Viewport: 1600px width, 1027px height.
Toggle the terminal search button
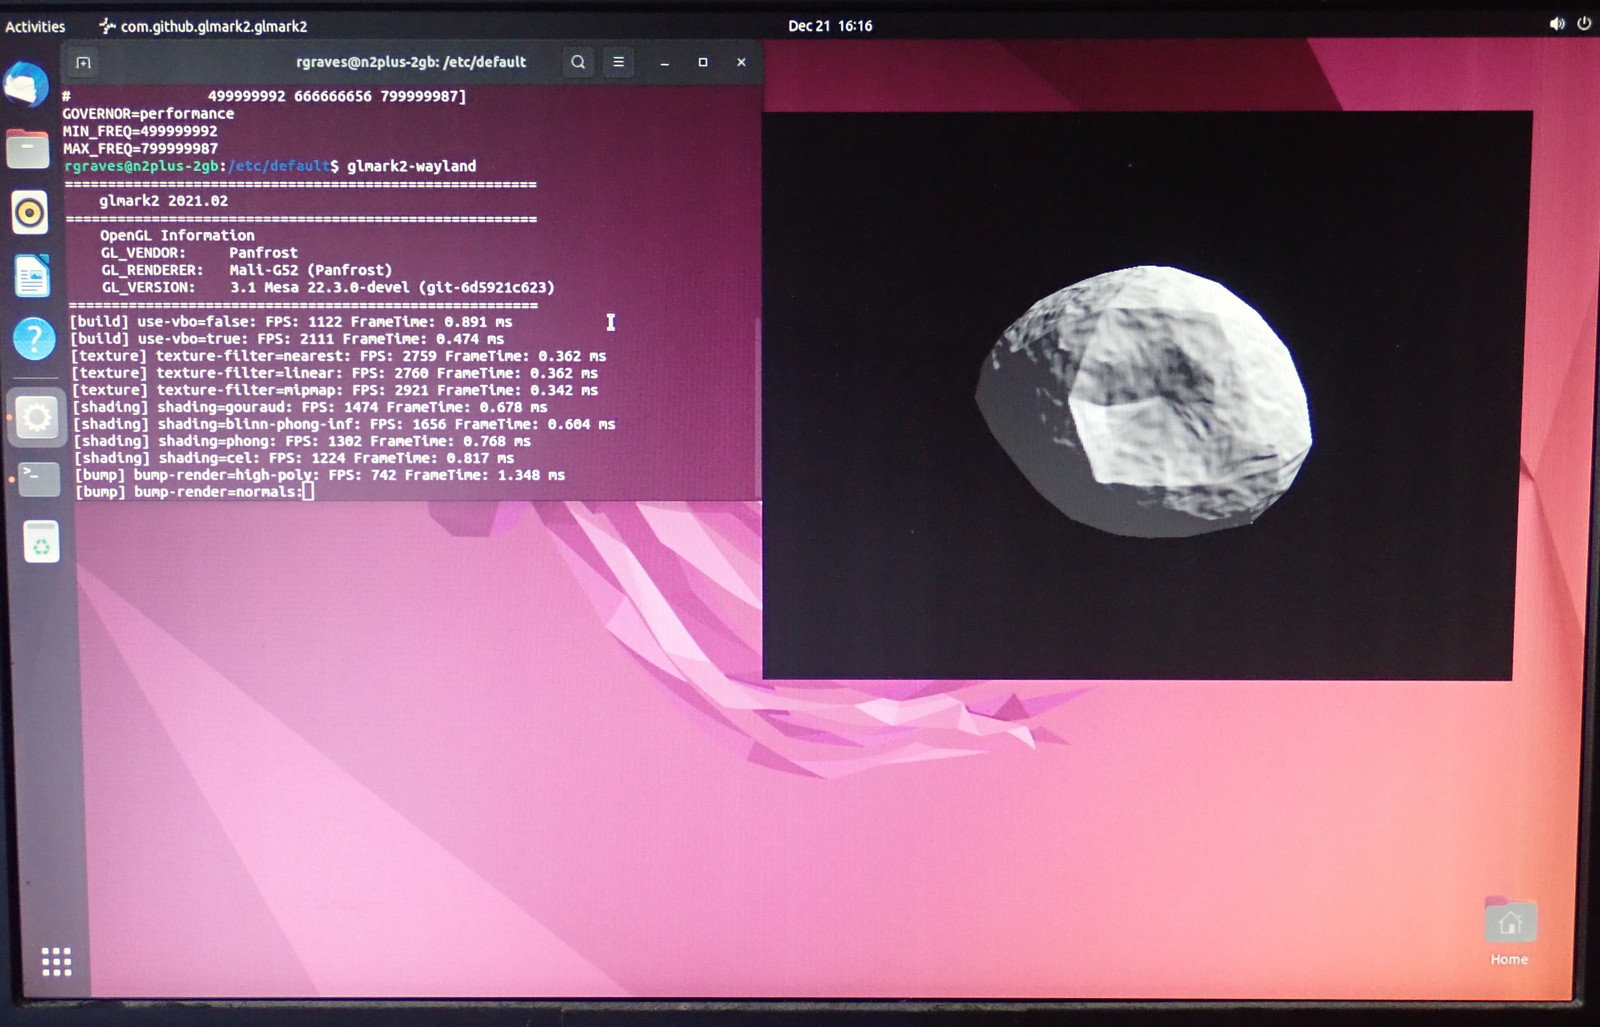tap(578, 62)
